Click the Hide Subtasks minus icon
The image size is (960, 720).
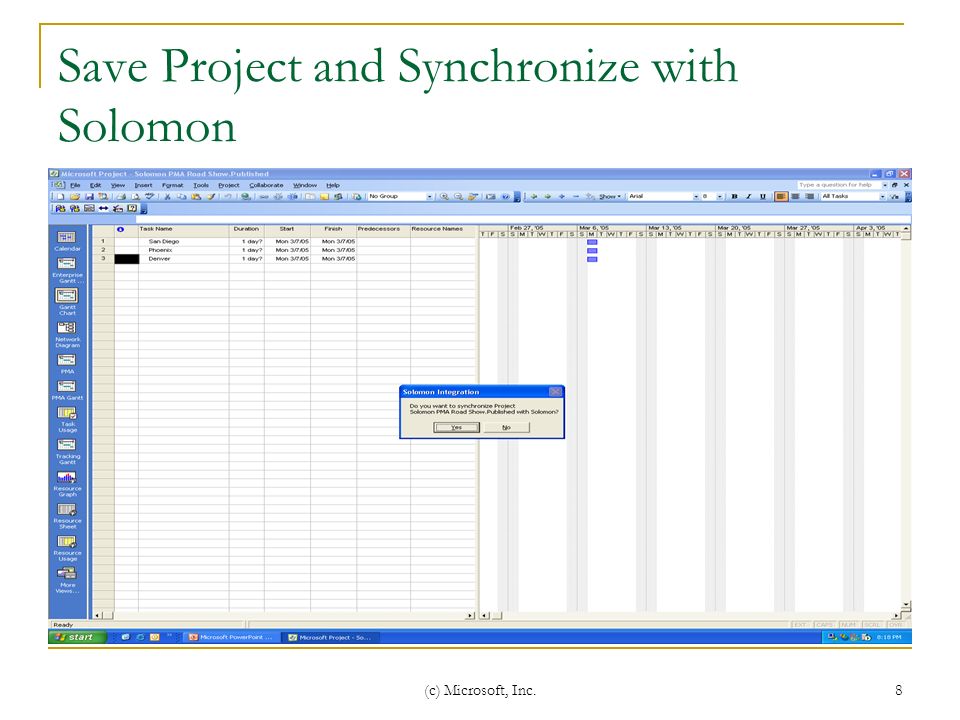576,197
